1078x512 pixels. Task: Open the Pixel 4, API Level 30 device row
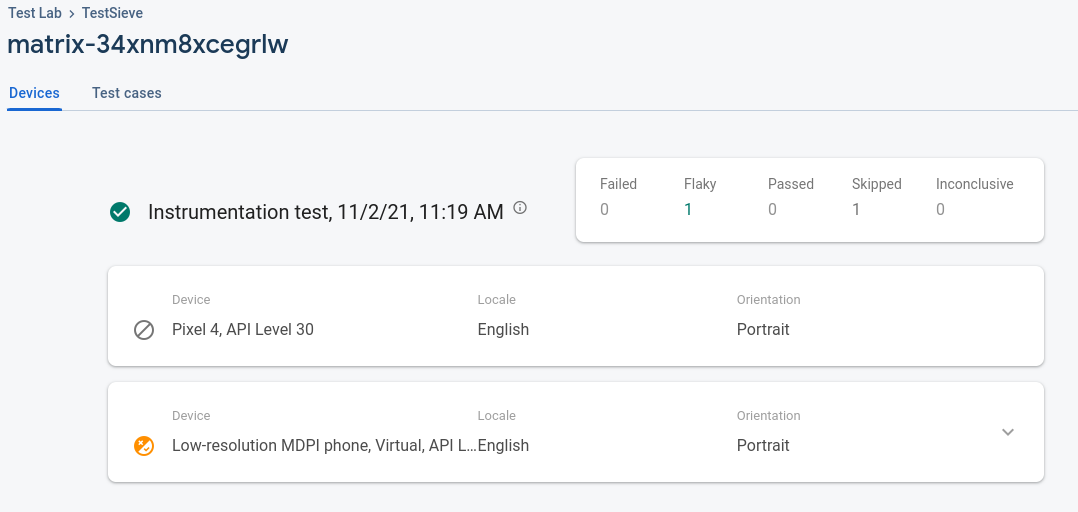[x=243, y=330]
